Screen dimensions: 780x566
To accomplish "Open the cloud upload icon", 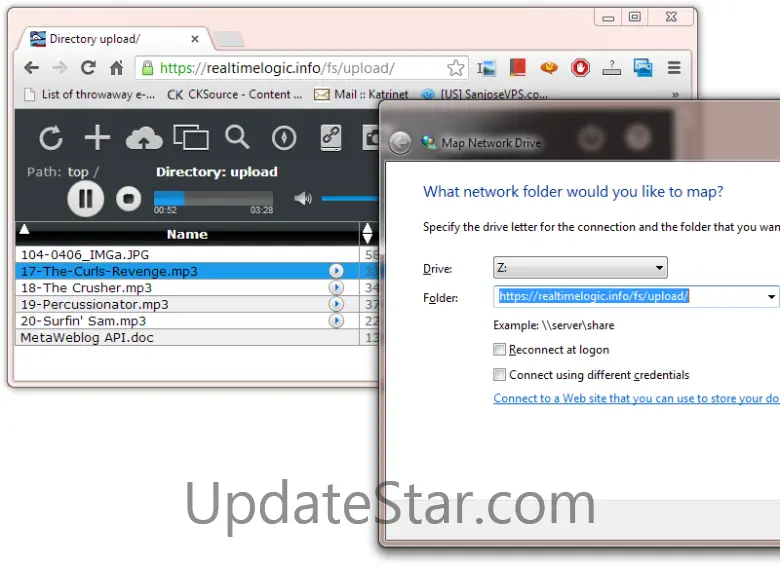I will tap(144, 138).
